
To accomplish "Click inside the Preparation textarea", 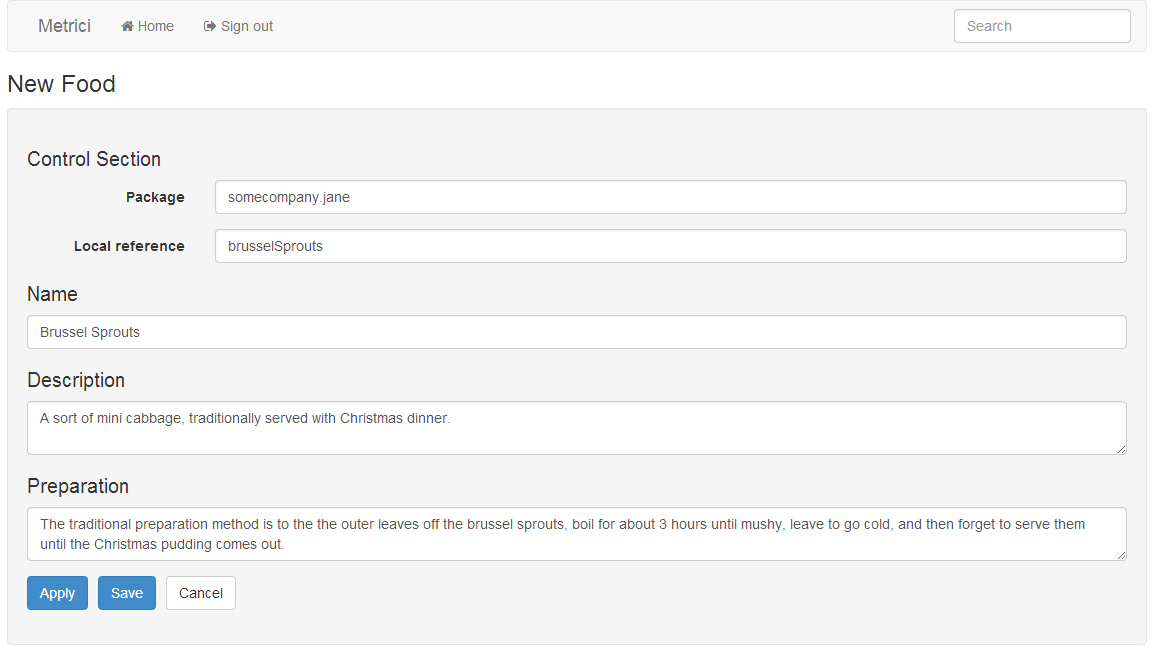I will [x=577, y=534].
